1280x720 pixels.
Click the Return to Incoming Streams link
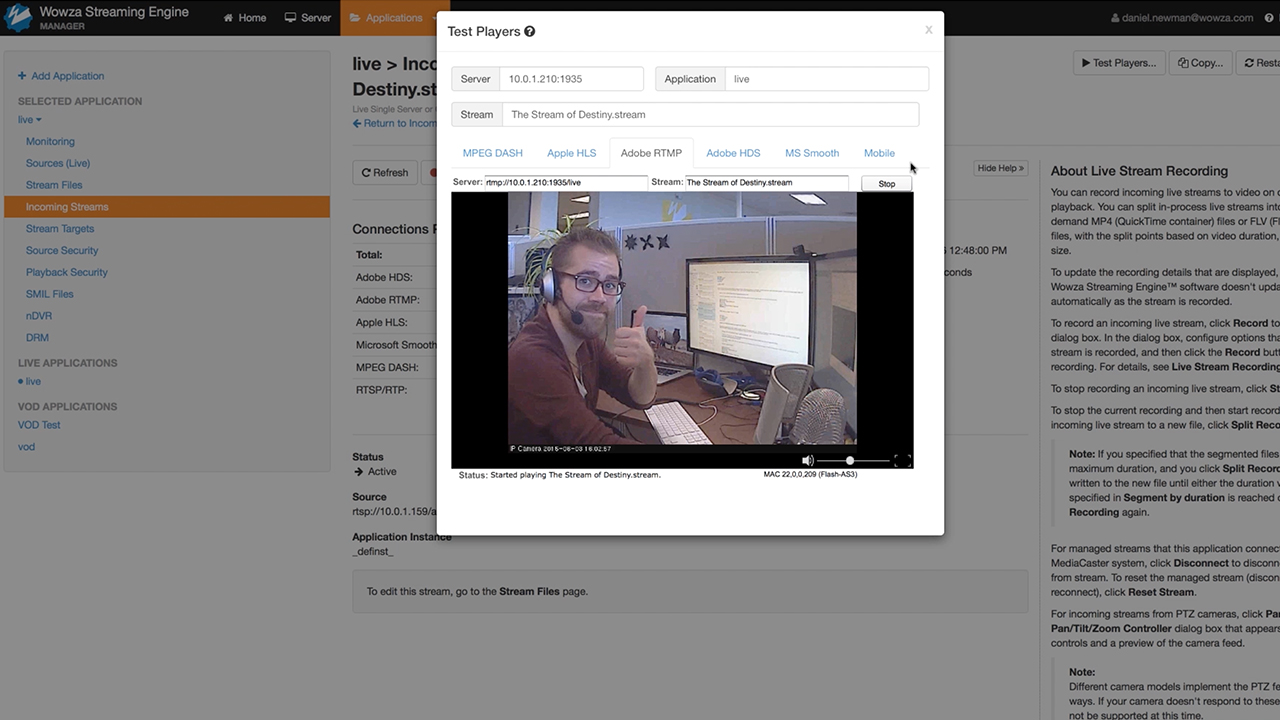pos(395,124)
